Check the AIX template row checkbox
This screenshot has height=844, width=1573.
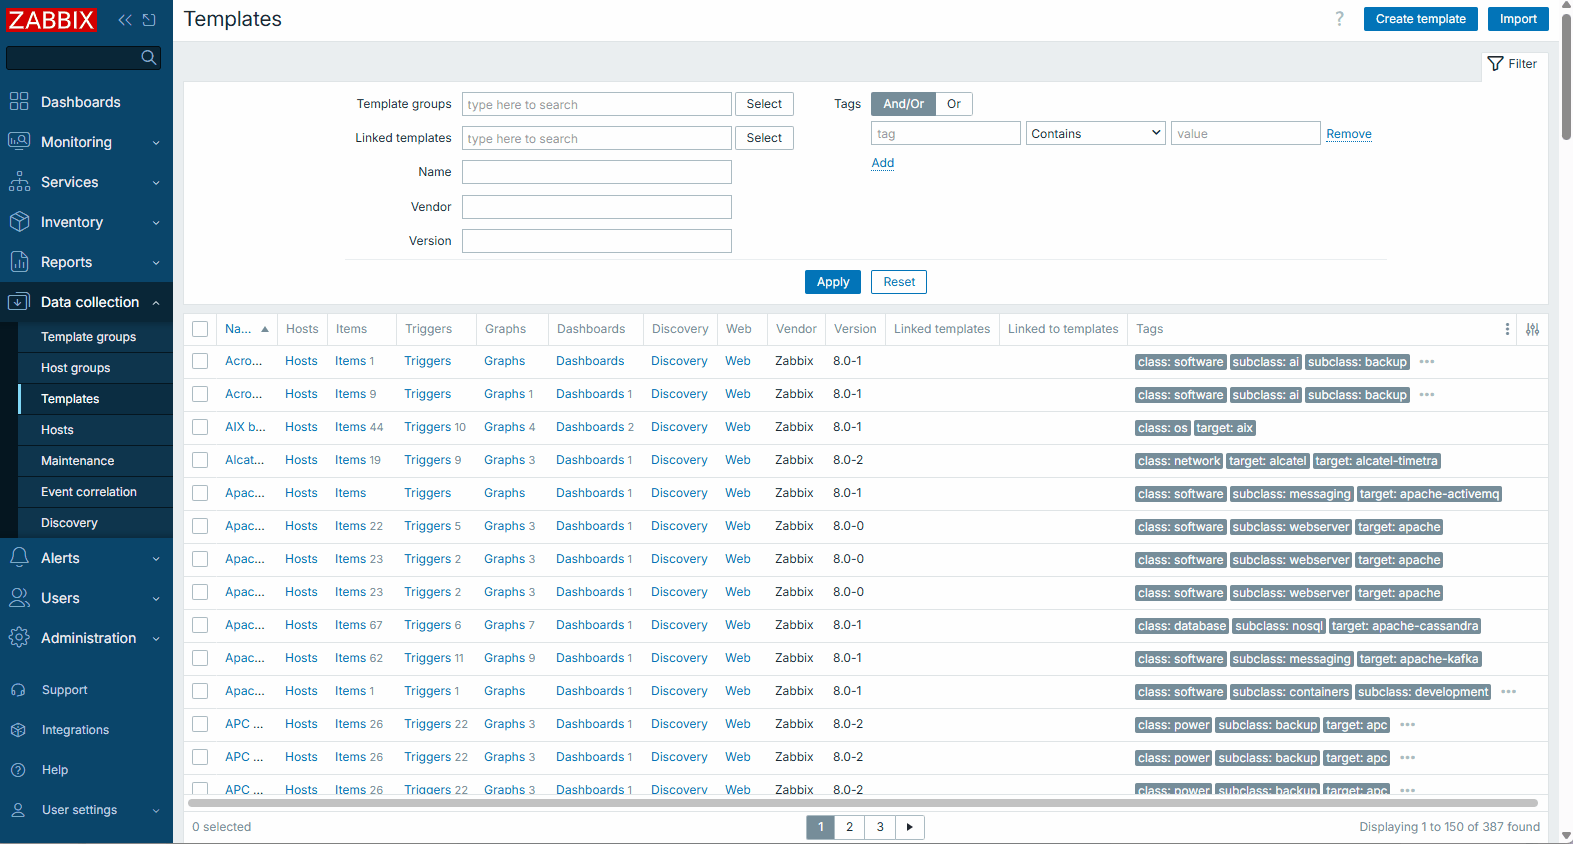(200, 427)
